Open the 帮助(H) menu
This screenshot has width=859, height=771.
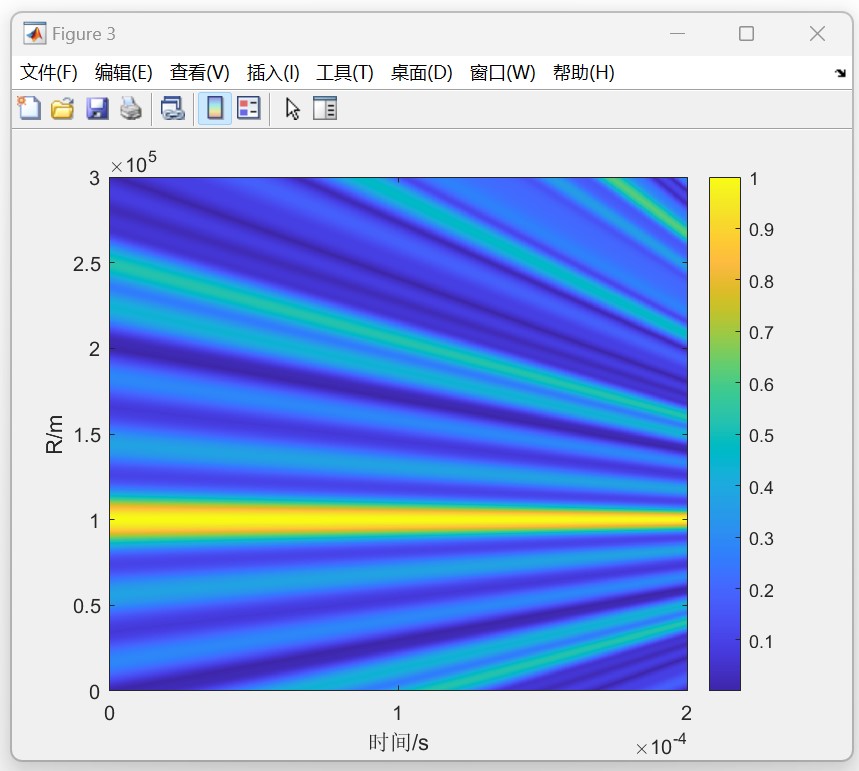(x=583, y=72)
